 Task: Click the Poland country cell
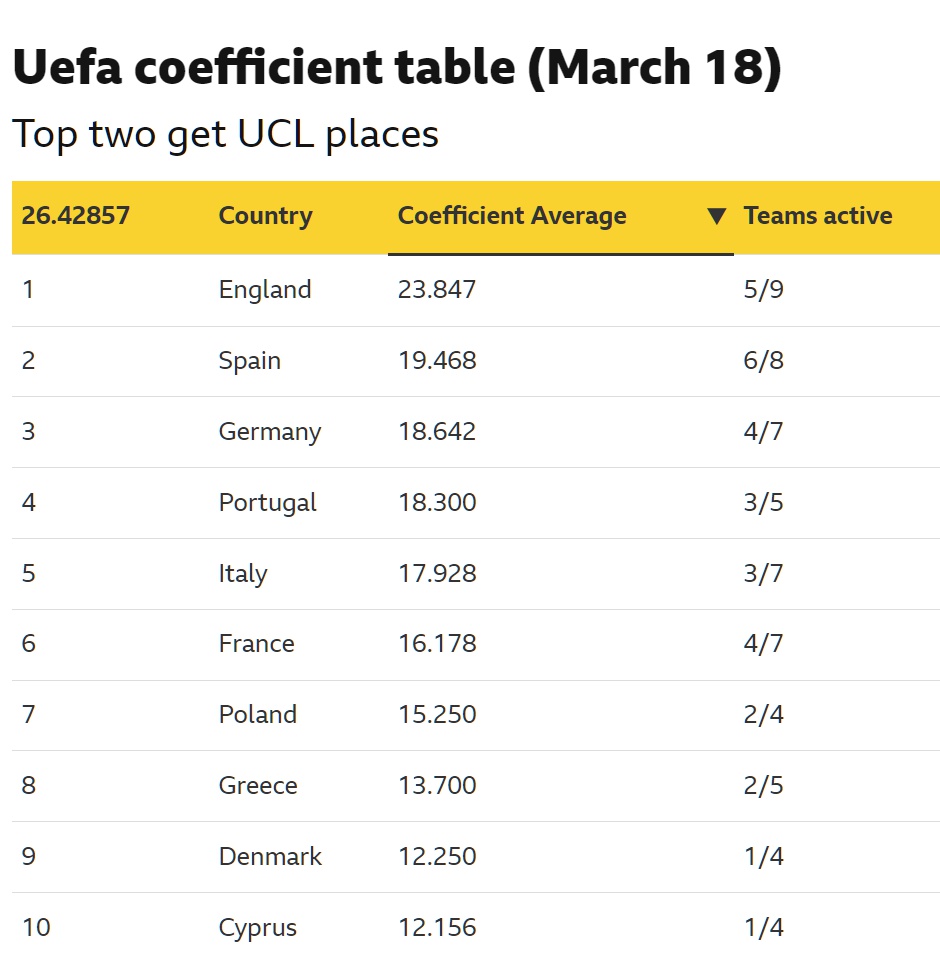258,715
